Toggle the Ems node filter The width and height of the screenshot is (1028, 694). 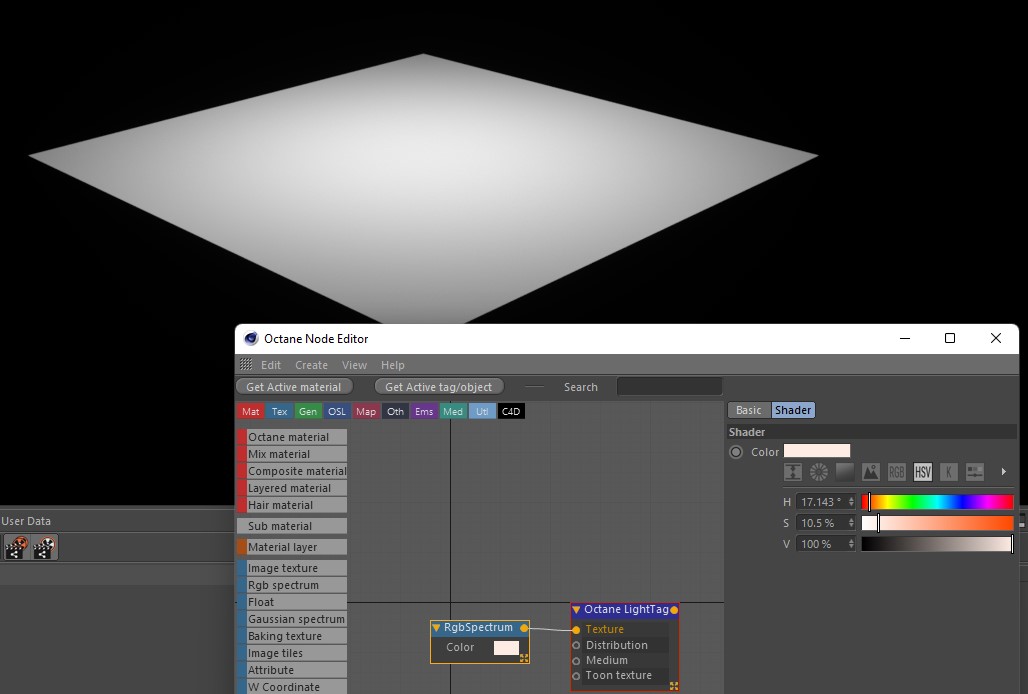point(424,412)
